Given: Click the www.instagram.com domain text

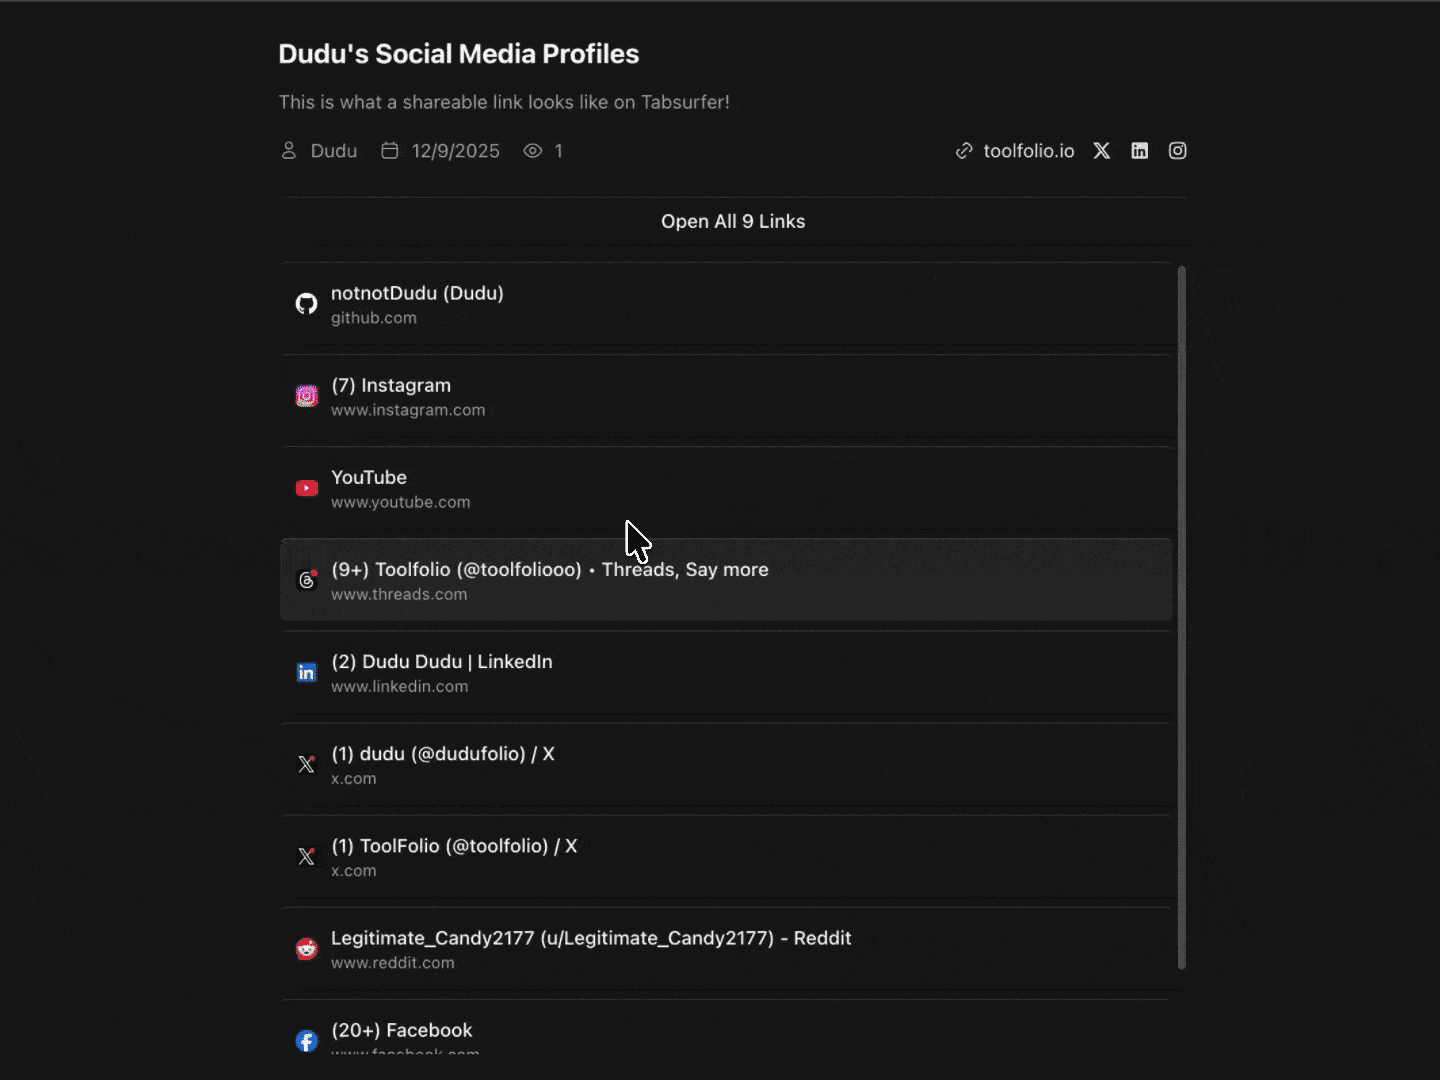Looking at the screenshot, I should tap(408, 410).
